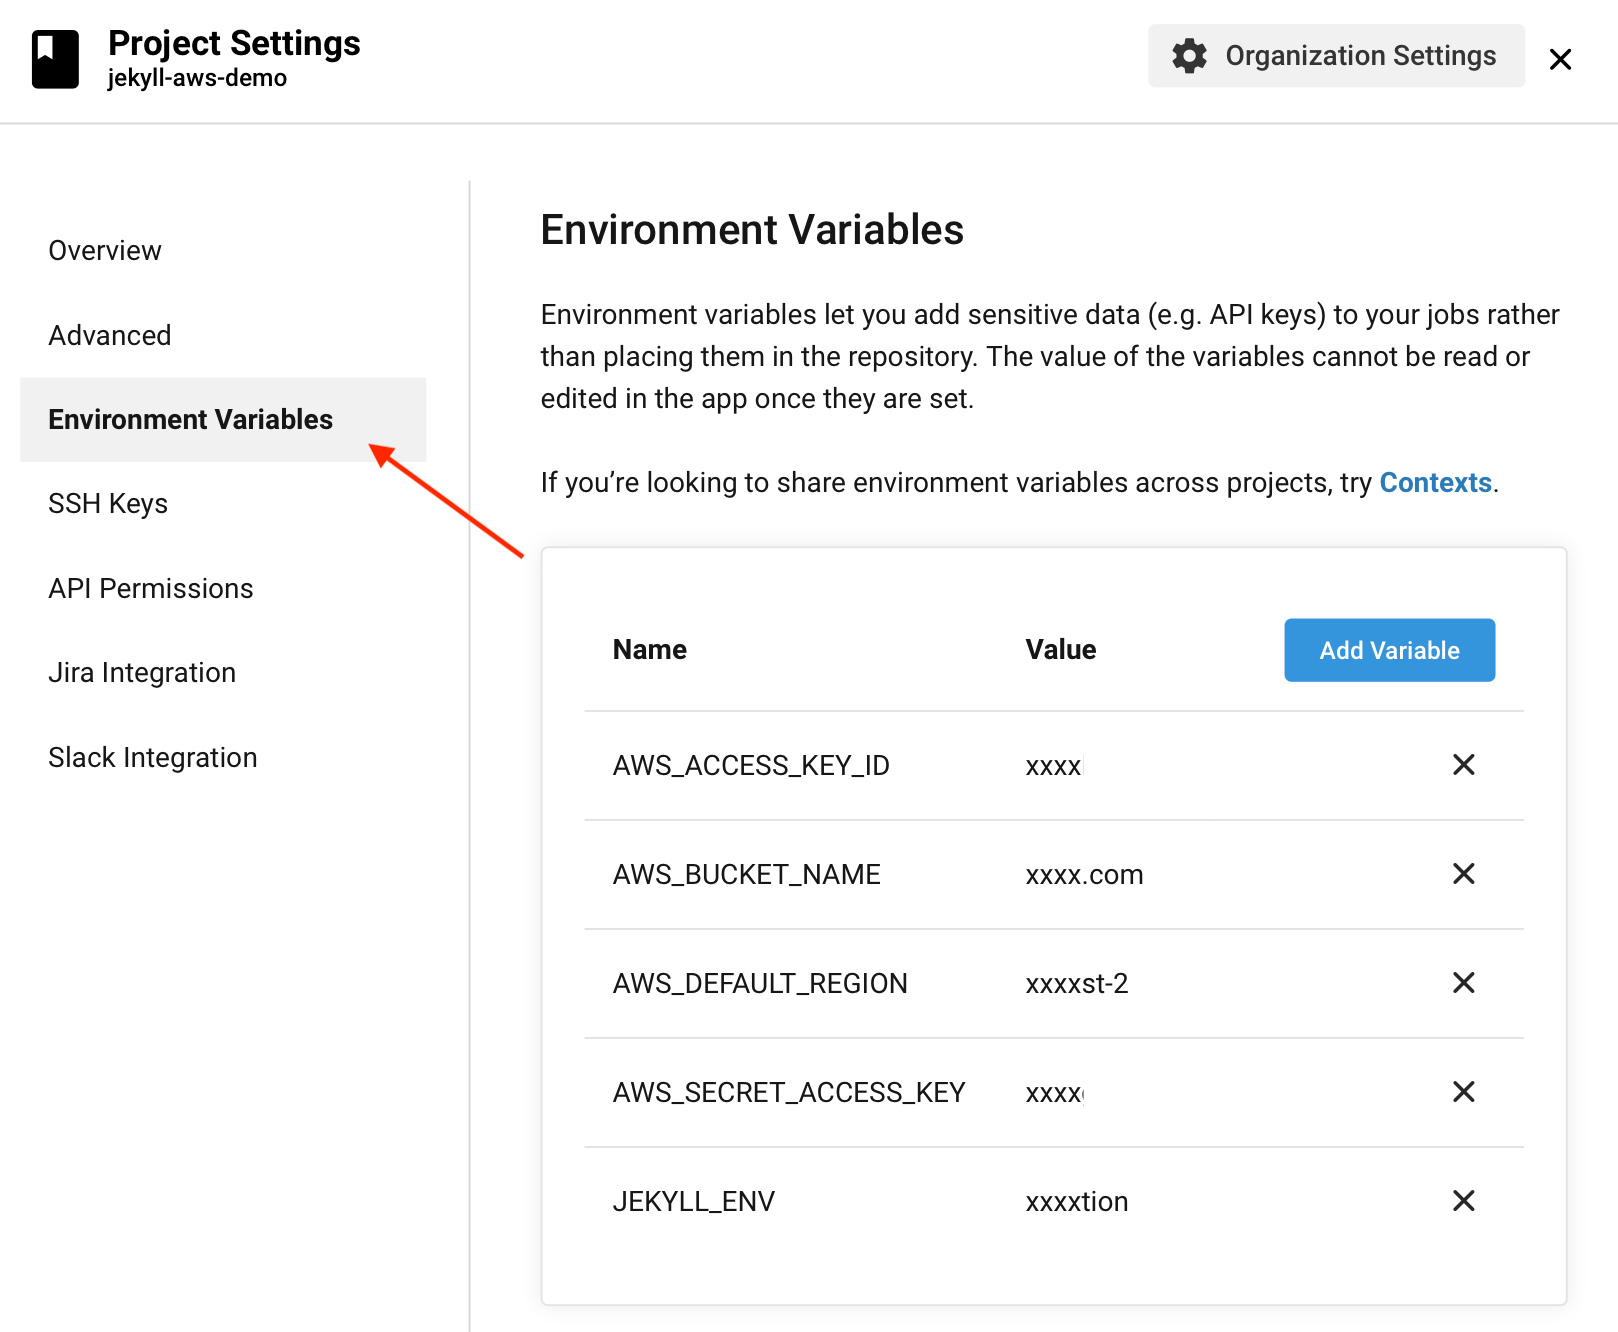The width and height of the screenshot is (1618, 1332).
Task: Click the Name column header
Action: tap(648, 649)
